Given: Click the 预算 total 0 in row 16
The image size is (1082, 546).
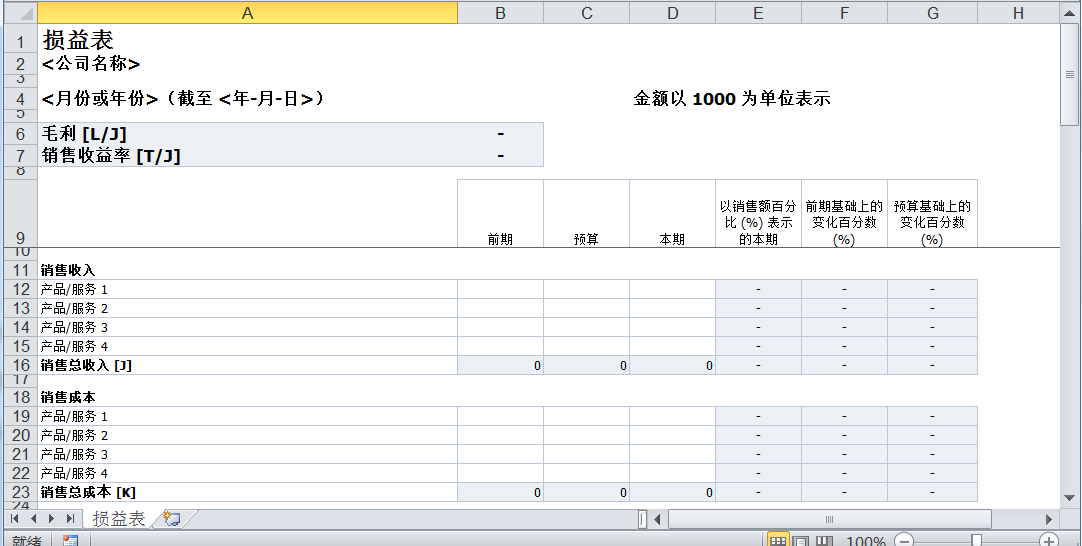Looking at the screenshot, I should point(587,365).
